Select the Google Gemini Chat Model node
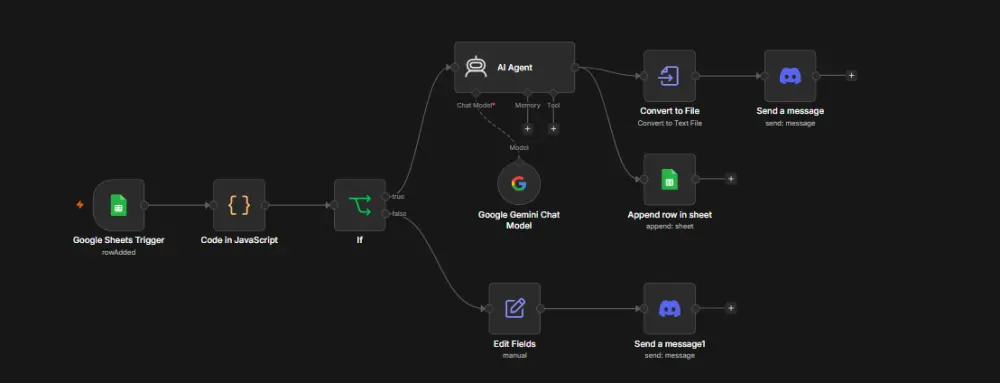Viewport: 1000px width, 383px height. pos(518,184)
